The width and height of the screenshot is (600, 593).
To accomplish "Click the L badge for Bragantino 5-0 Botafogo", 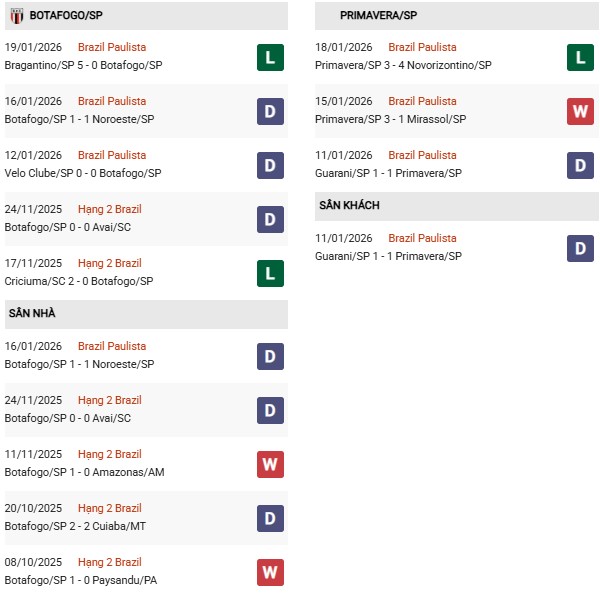I will coord(270,57).
